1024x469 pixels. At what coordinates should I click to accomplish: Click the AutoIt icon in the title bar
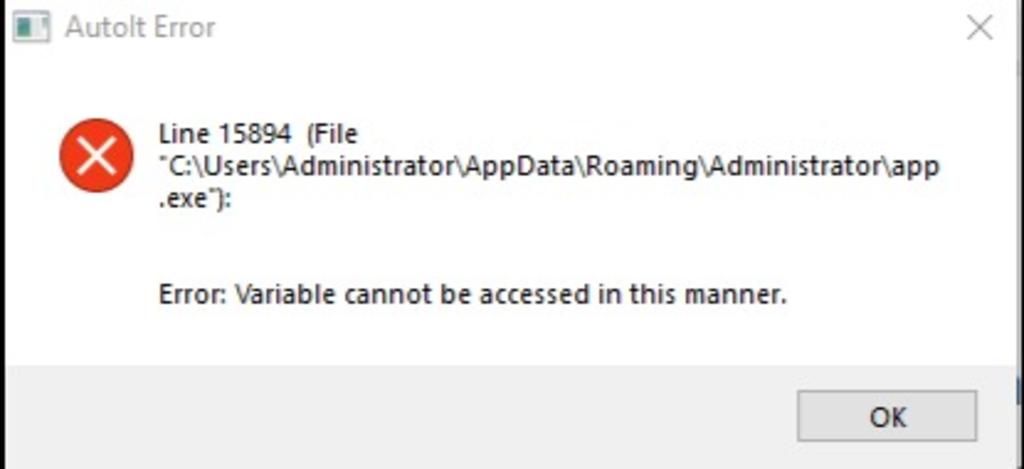coord(31,26)
